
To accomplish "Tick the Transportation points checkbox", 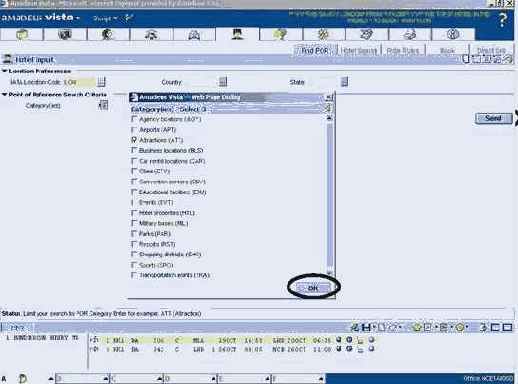I will coord(134,275).
